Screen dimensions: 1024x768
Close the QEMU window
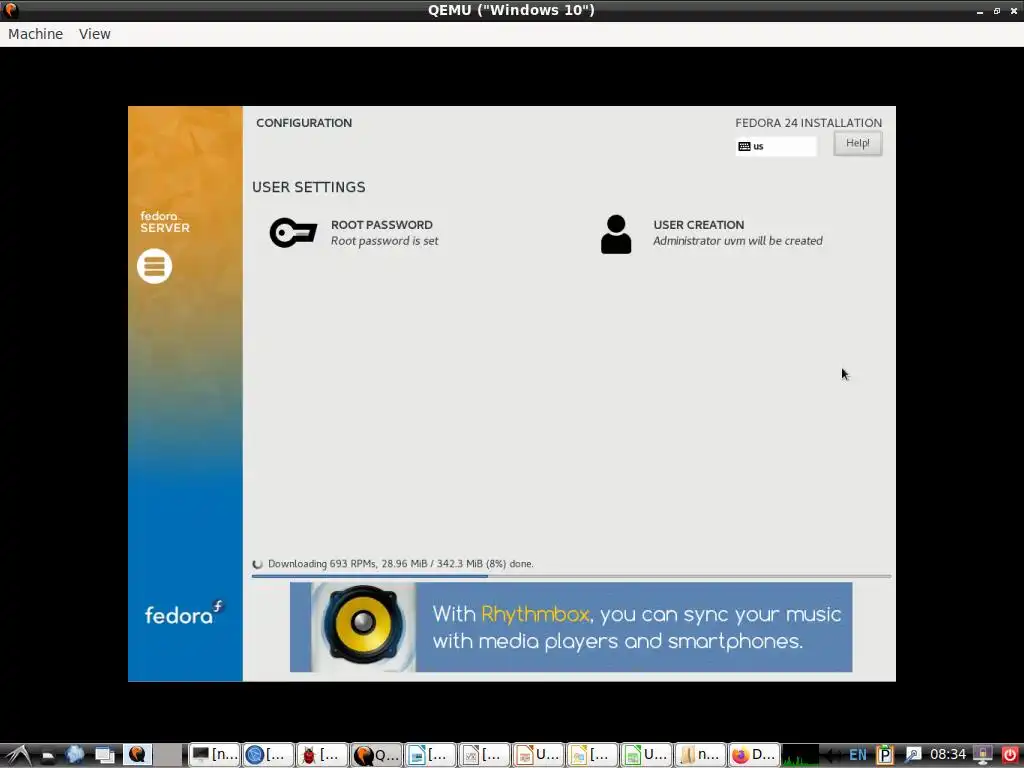click(x=1014, y=11)
